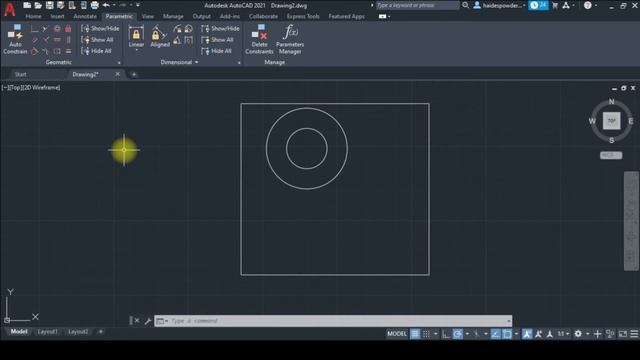Apply the Symmetric geometric constraint icon
This screenshot has height=360, width=640.
coord(57,51)
